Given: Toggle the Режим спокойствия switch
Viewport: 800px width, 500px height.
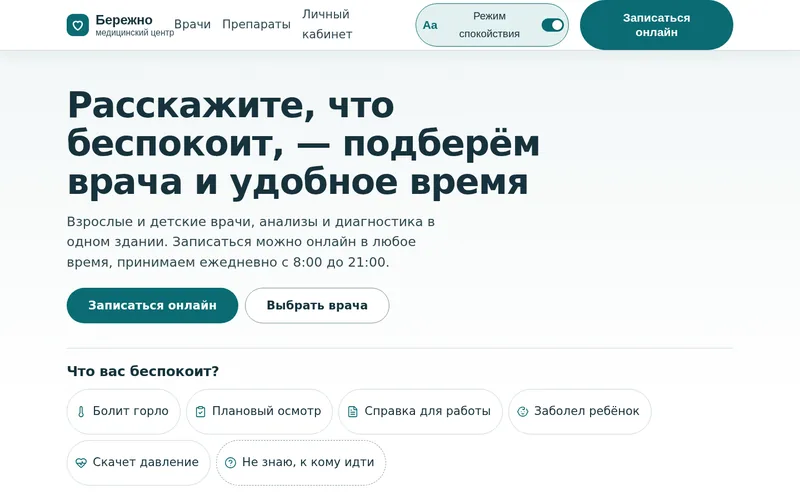Looking at the screenshot, I should 553,25.
